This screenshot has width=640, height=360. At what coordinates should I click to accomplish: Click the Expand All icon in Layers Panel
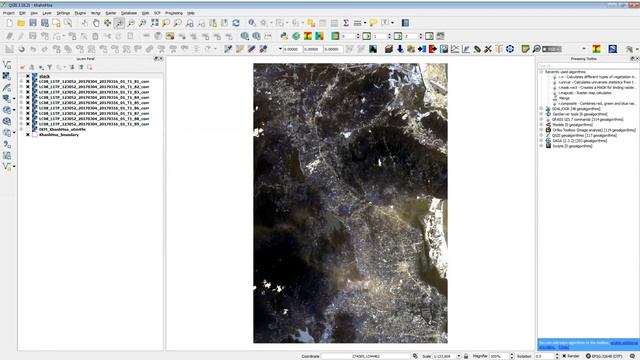pos(72,67)
